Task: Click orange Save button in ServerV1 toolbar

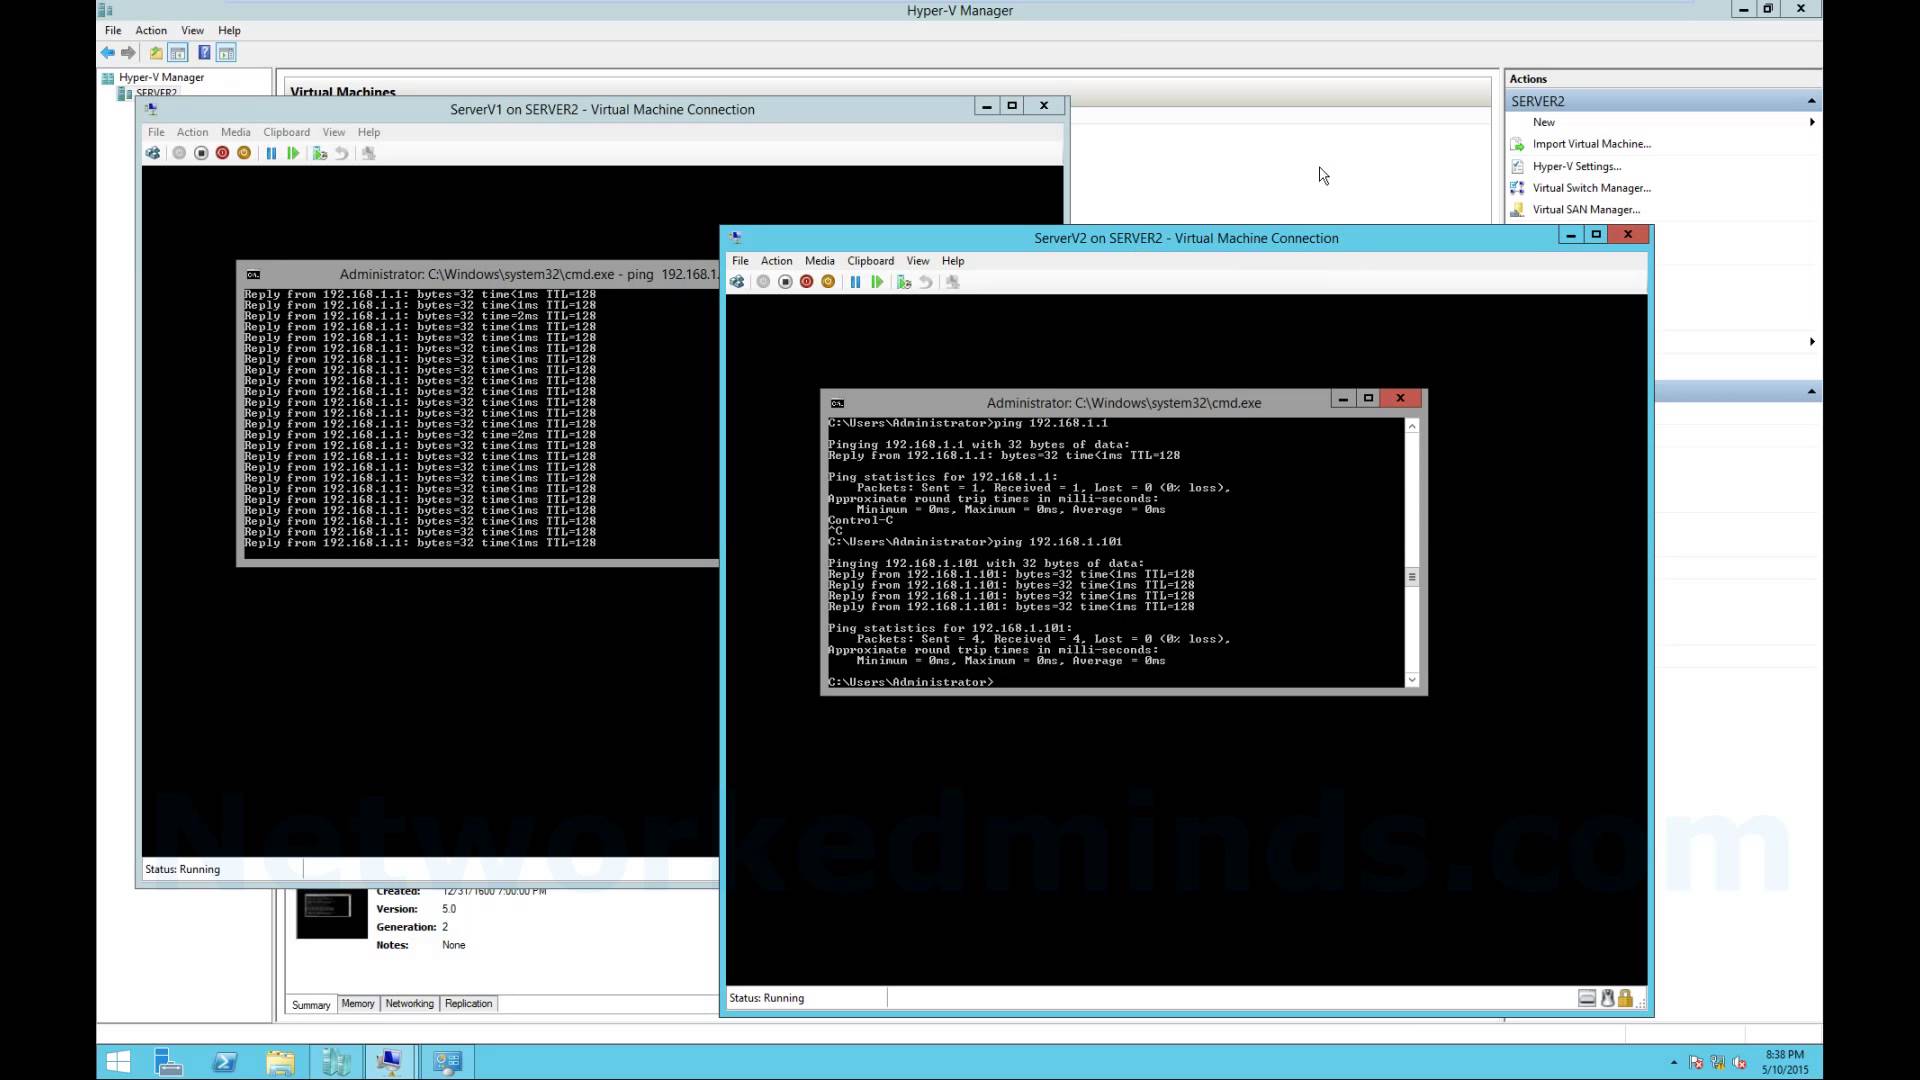Action: [x=244, y=153]
